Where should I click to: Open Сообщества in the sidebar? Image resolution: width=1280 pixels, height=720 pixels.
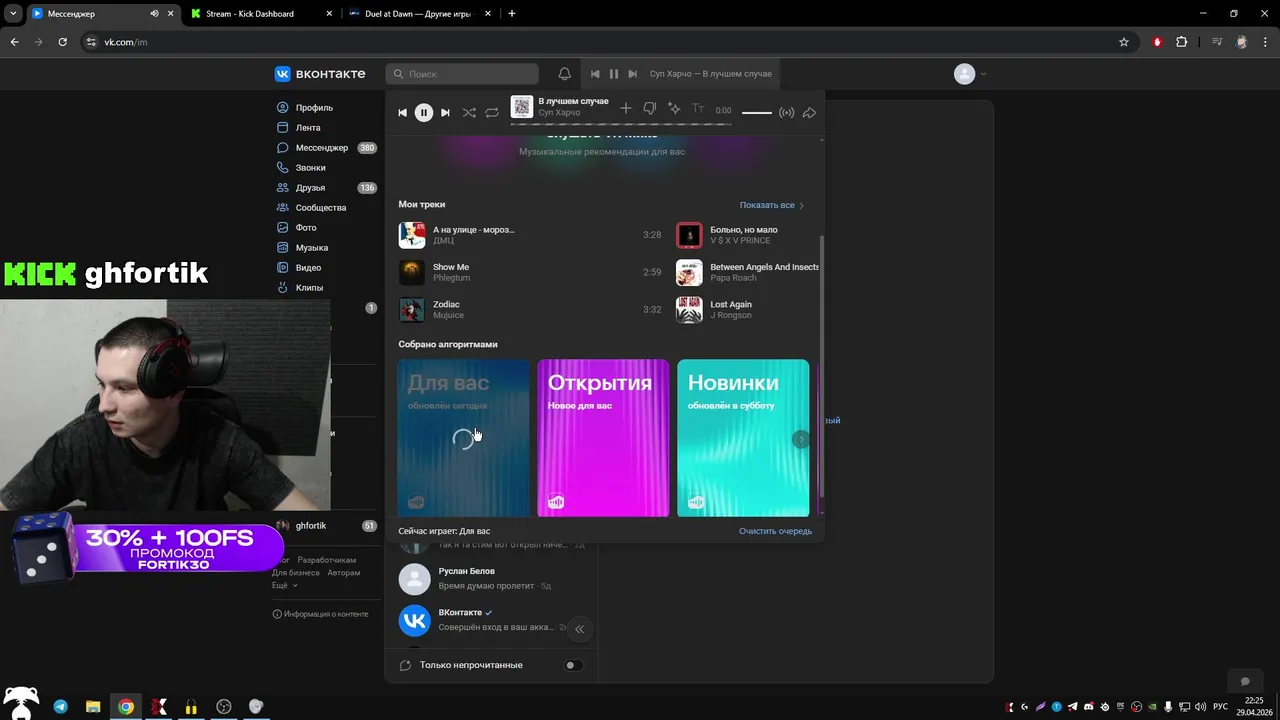pos(321,207)
